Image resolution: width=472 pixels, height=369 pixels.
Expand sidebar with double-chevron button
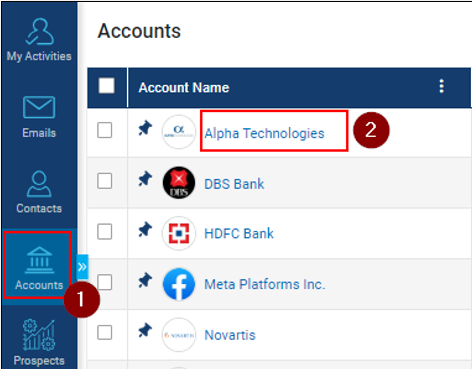(x=82, y=267)
